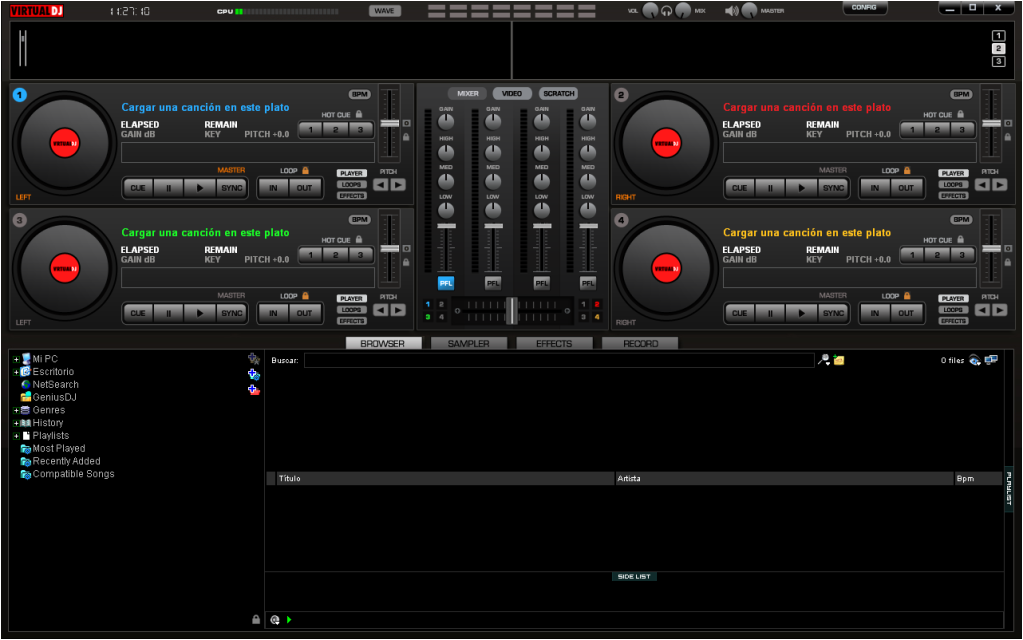The height and width of the screenshot is (640, 1023).
Task: Open the Most Played folder
Action: (53, 448)
